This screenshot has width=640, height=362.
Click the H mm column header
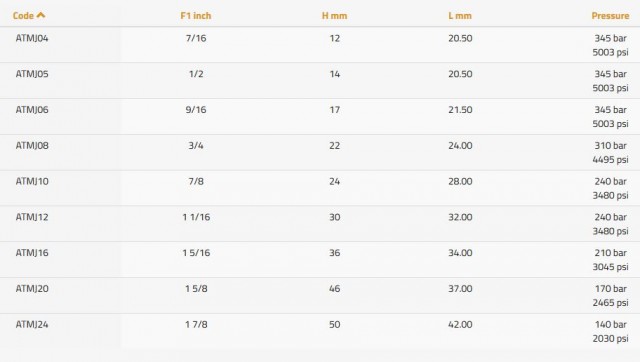[334, 16]
